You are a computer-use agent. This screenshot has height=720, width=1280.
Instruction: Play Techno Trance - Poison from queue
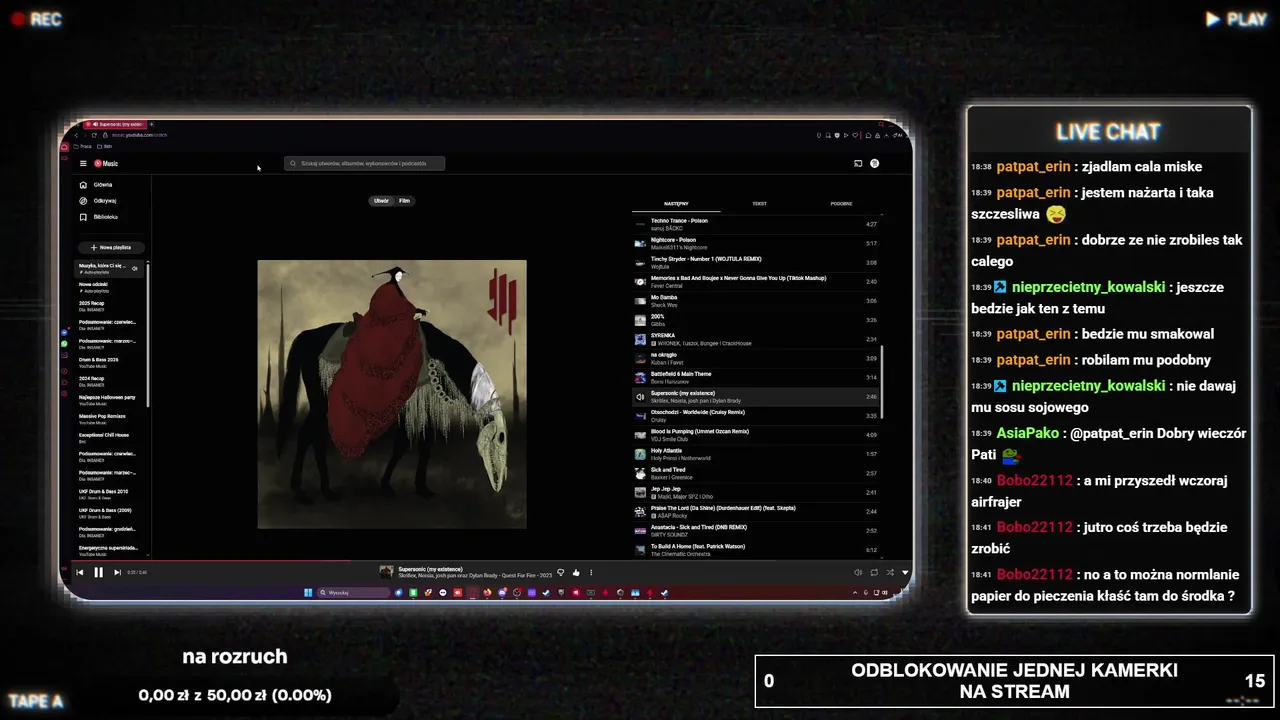coord(758,224)
